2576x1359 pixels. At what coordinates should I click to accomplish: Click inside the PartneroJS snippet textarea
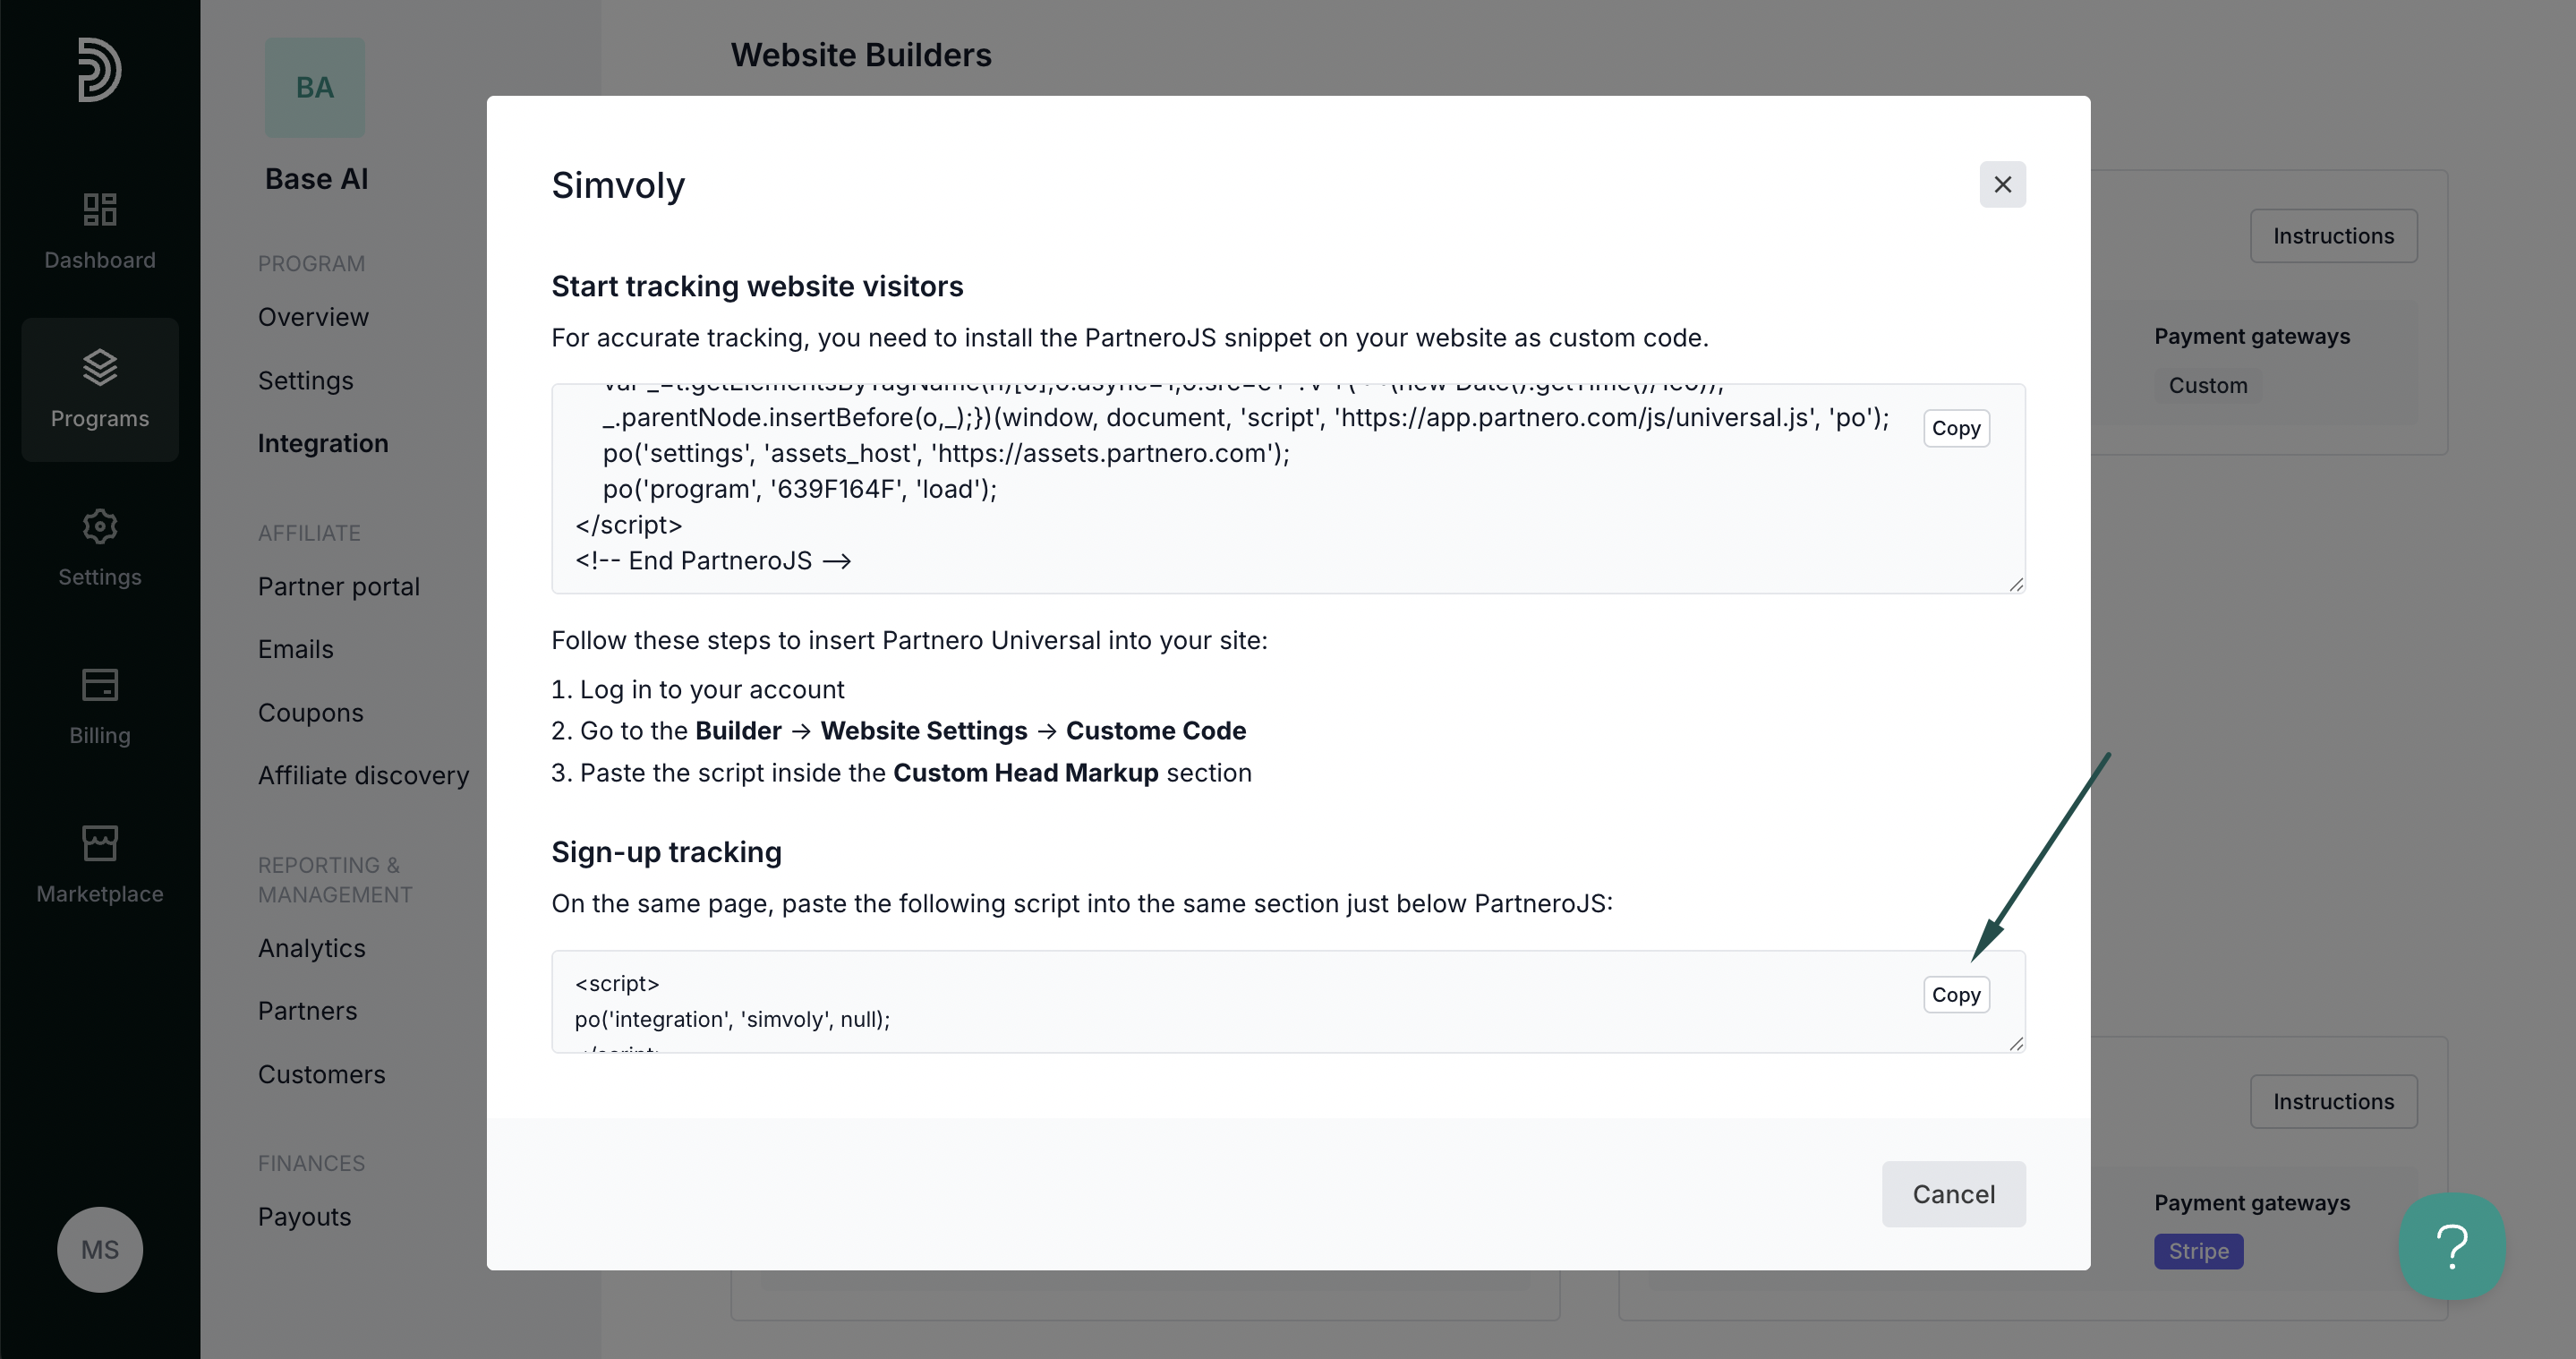pos(1288,488)
